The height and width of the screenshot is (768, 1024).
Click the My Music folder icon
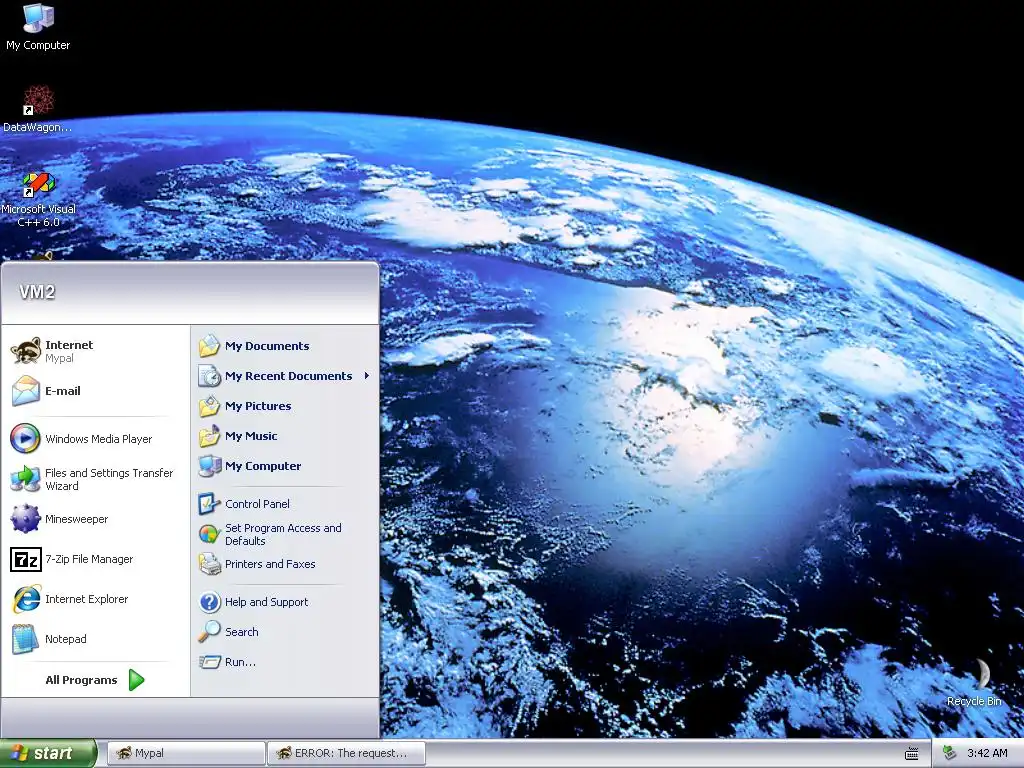tap(210, 436)
